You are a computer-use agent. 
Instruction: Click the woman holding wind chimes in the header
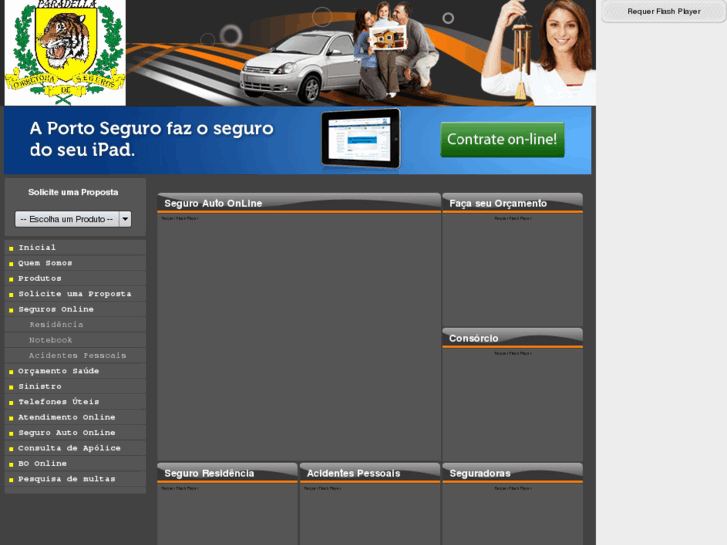[x=540, y=52]
